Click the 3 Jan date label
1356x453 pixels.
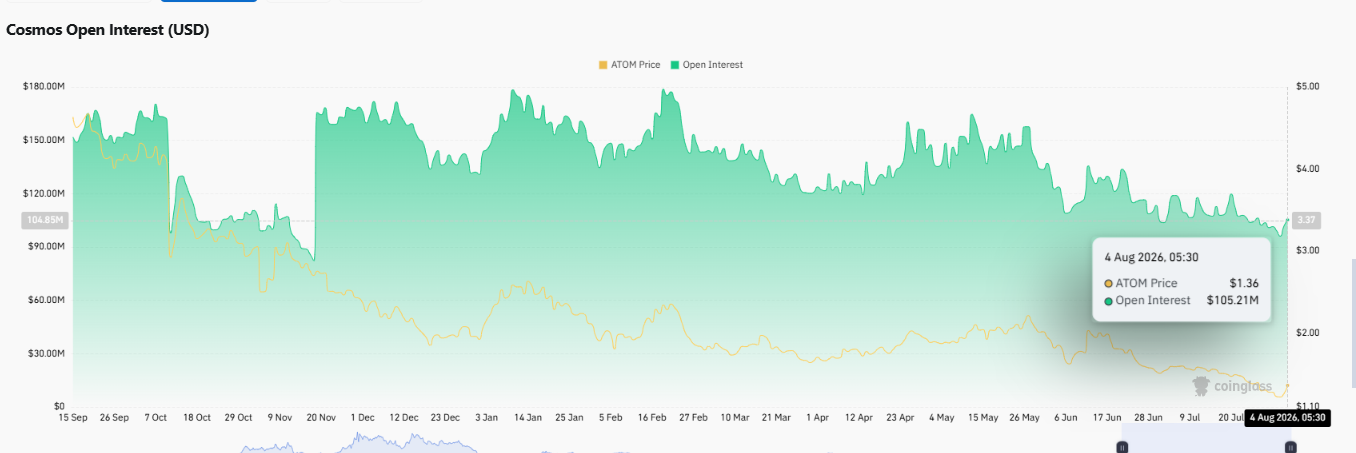click(x=485, y=417)
